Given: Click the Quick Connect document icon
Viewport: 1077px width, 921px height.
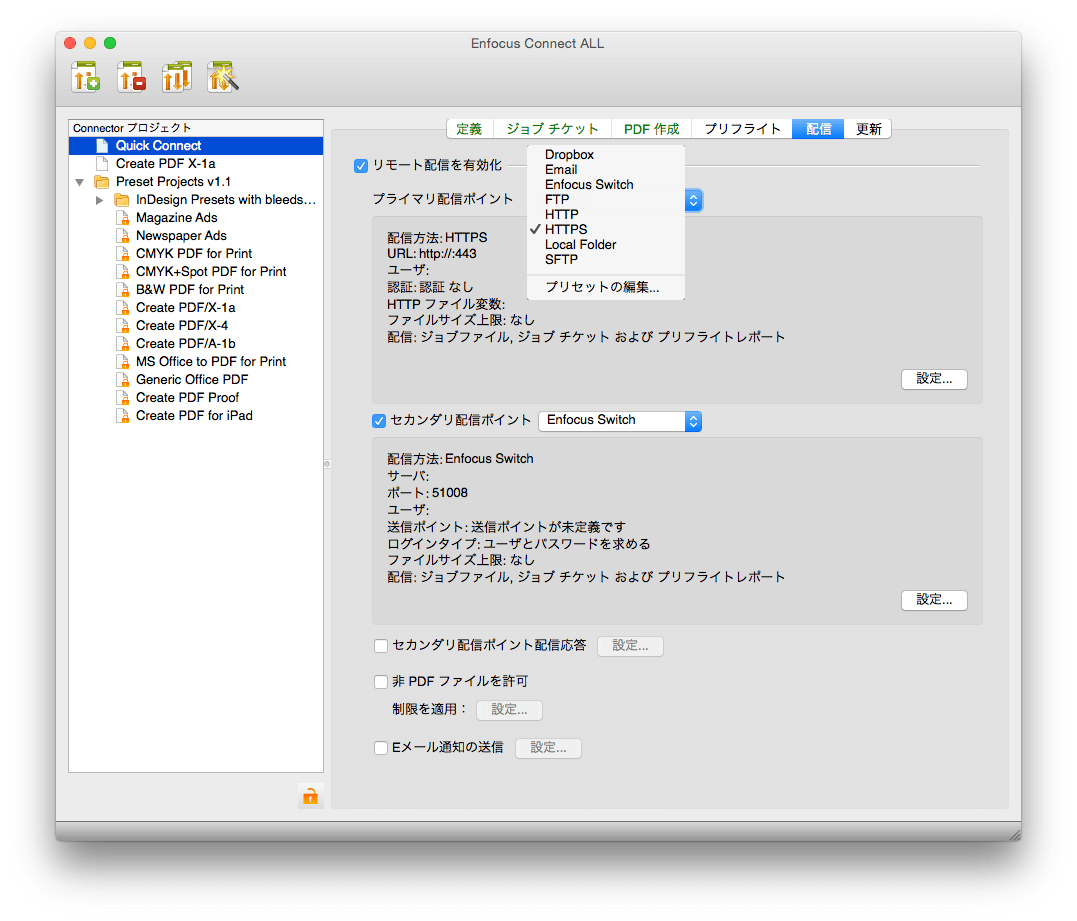Looking at the screenshot, I should 102,146.
